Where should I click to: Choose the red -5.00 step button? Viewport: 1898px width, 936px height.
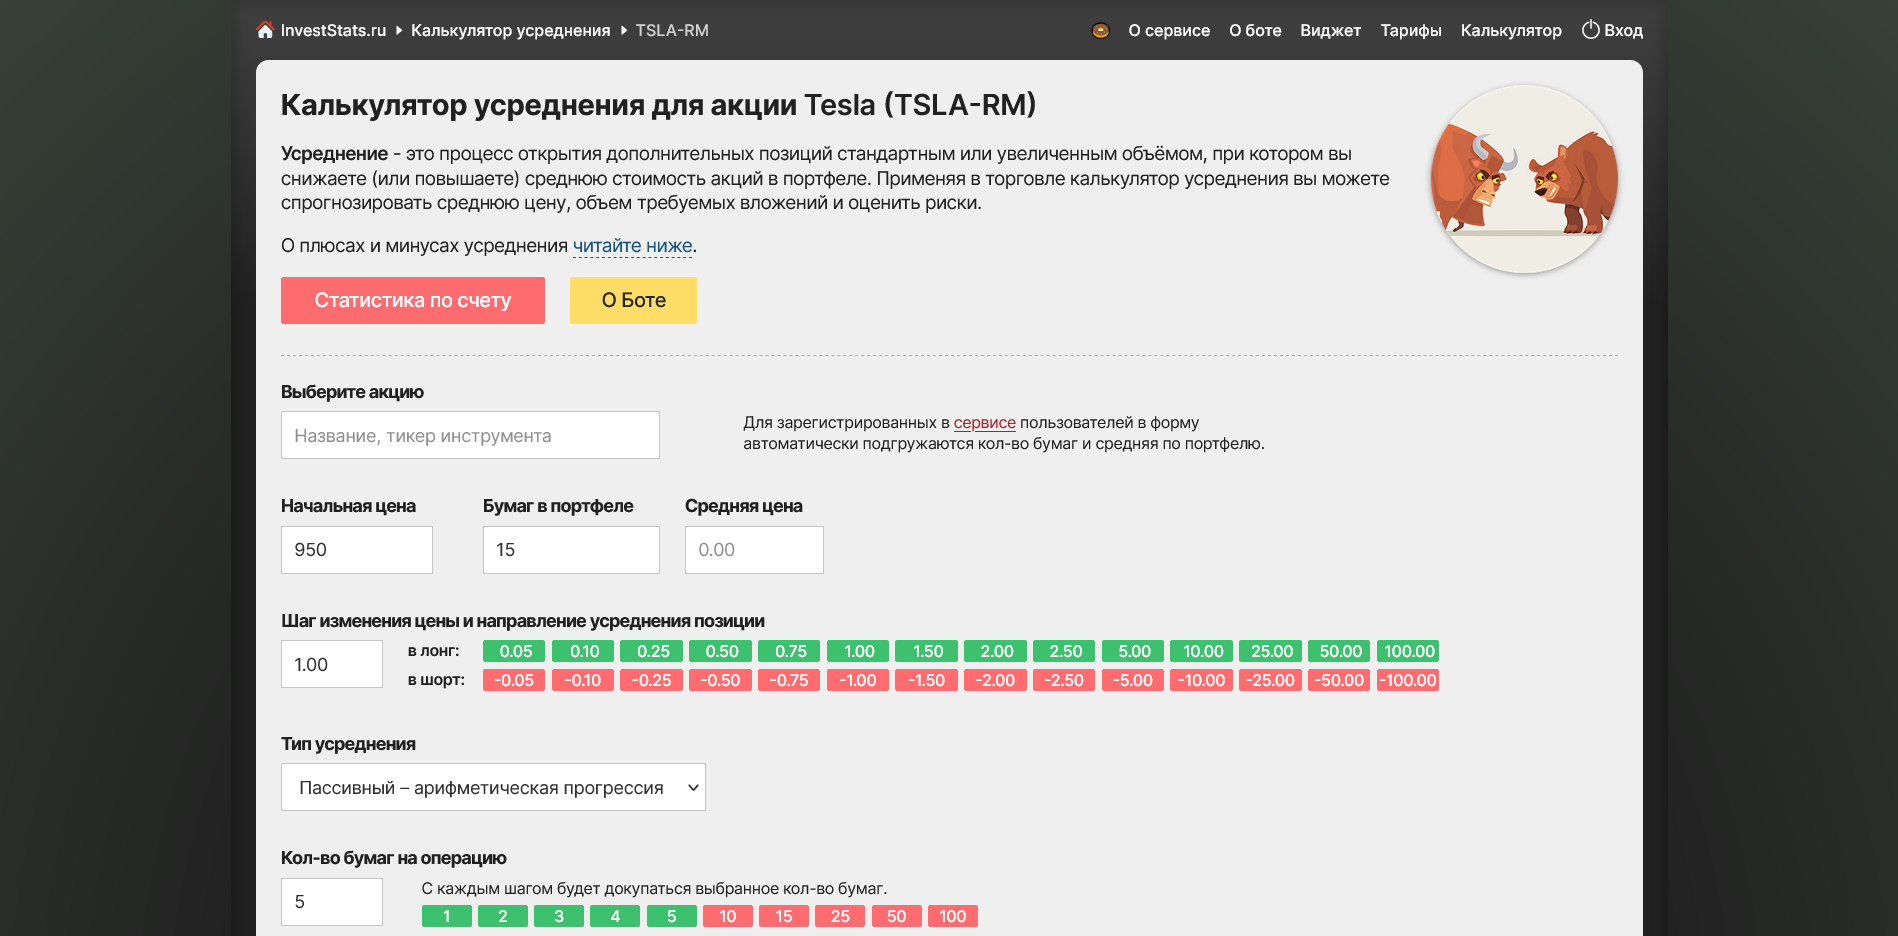tap(1133, 680)
